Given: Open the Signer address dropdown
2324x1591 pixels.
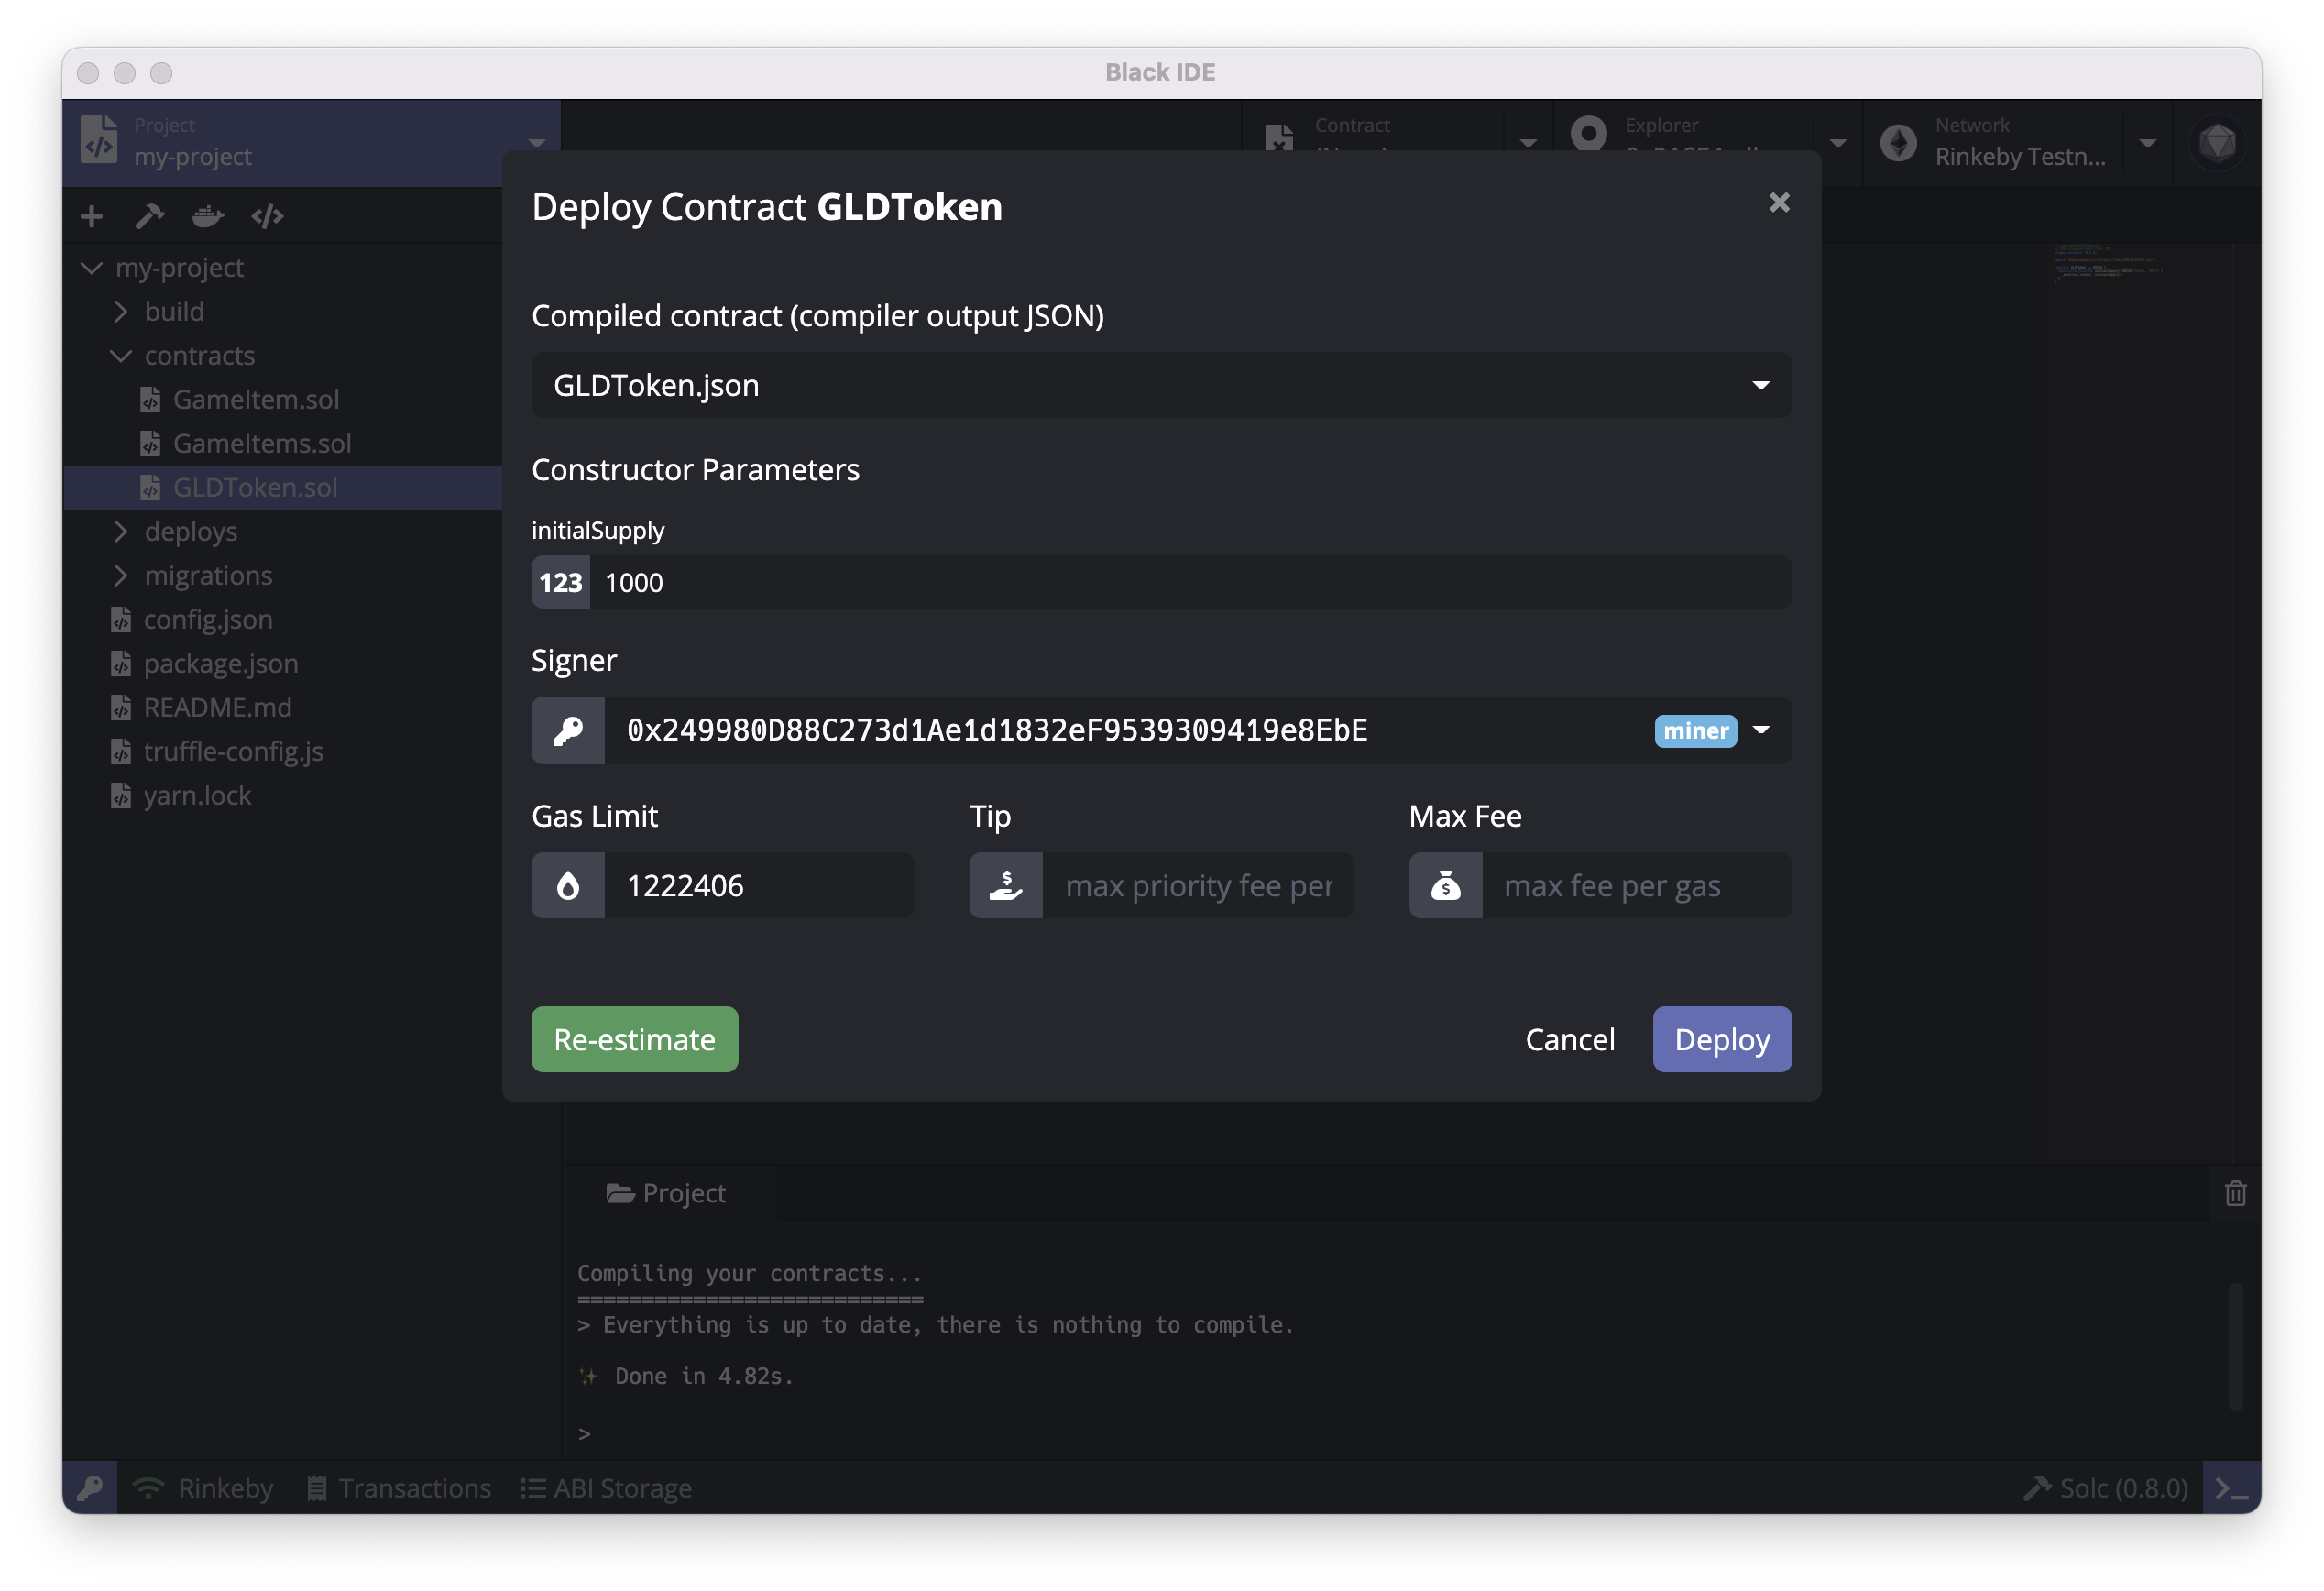Looking at the screenshot, I should point(1761,731).
